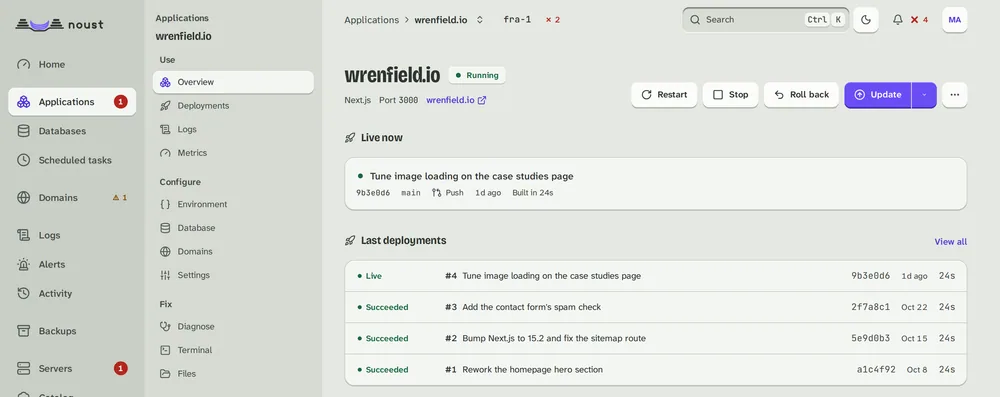The height and width of the screenshot is (397, 1000).
Task: Click commit hash 2f7a8c1
Action: [x=871, y=308]
